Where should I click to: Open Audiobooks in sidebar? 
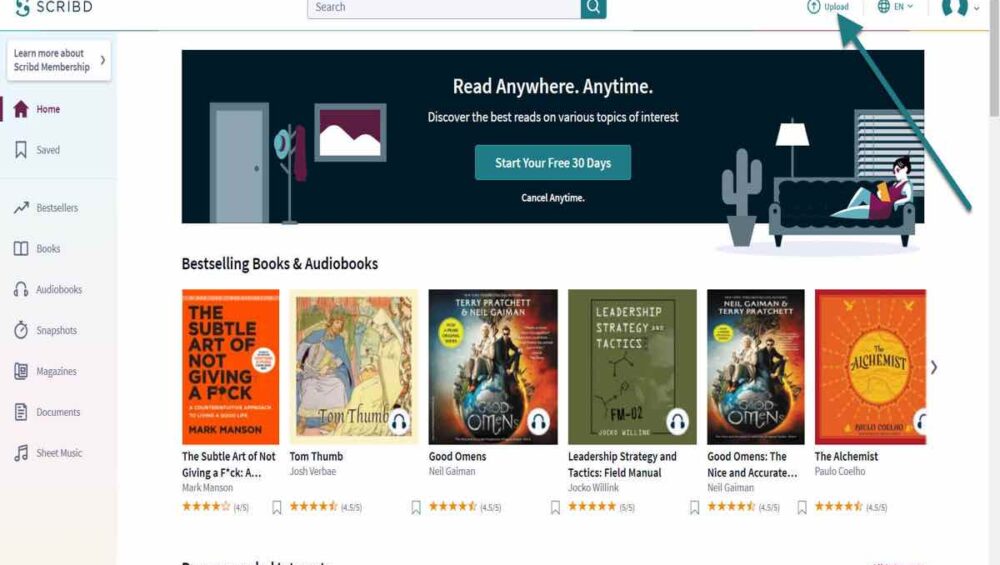click(59, 290)
